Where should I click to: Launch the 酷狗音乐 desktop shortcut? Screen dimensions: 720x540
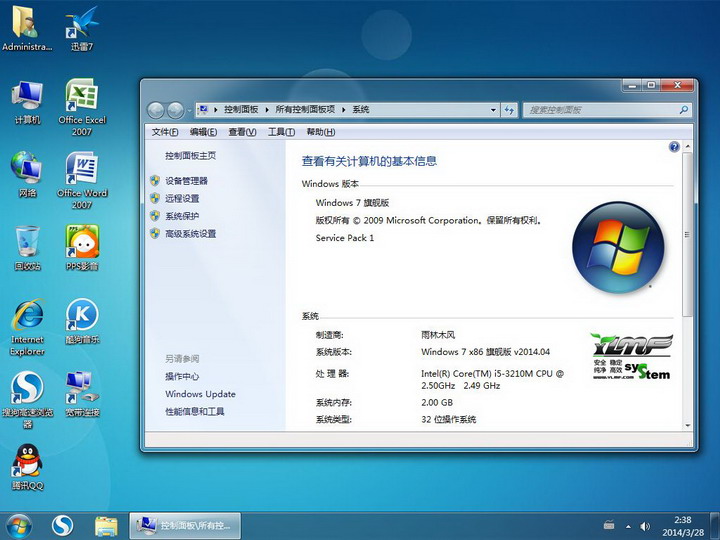point(82,321)
